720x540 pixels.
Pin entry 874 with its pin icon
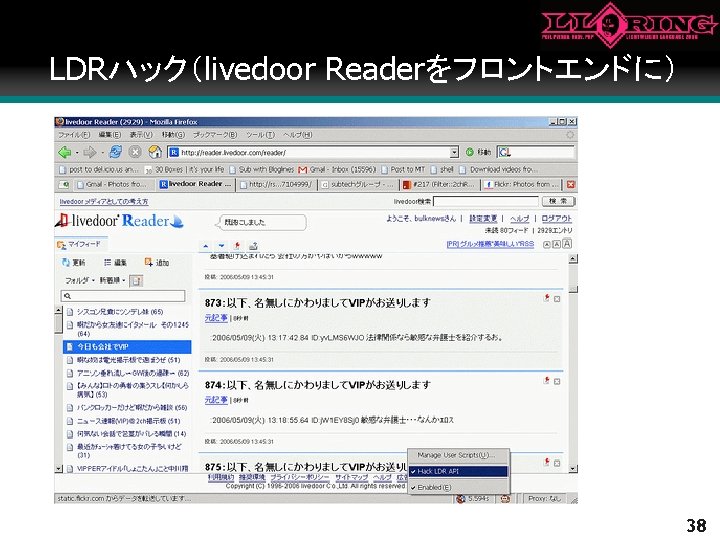tap(546, 380)
